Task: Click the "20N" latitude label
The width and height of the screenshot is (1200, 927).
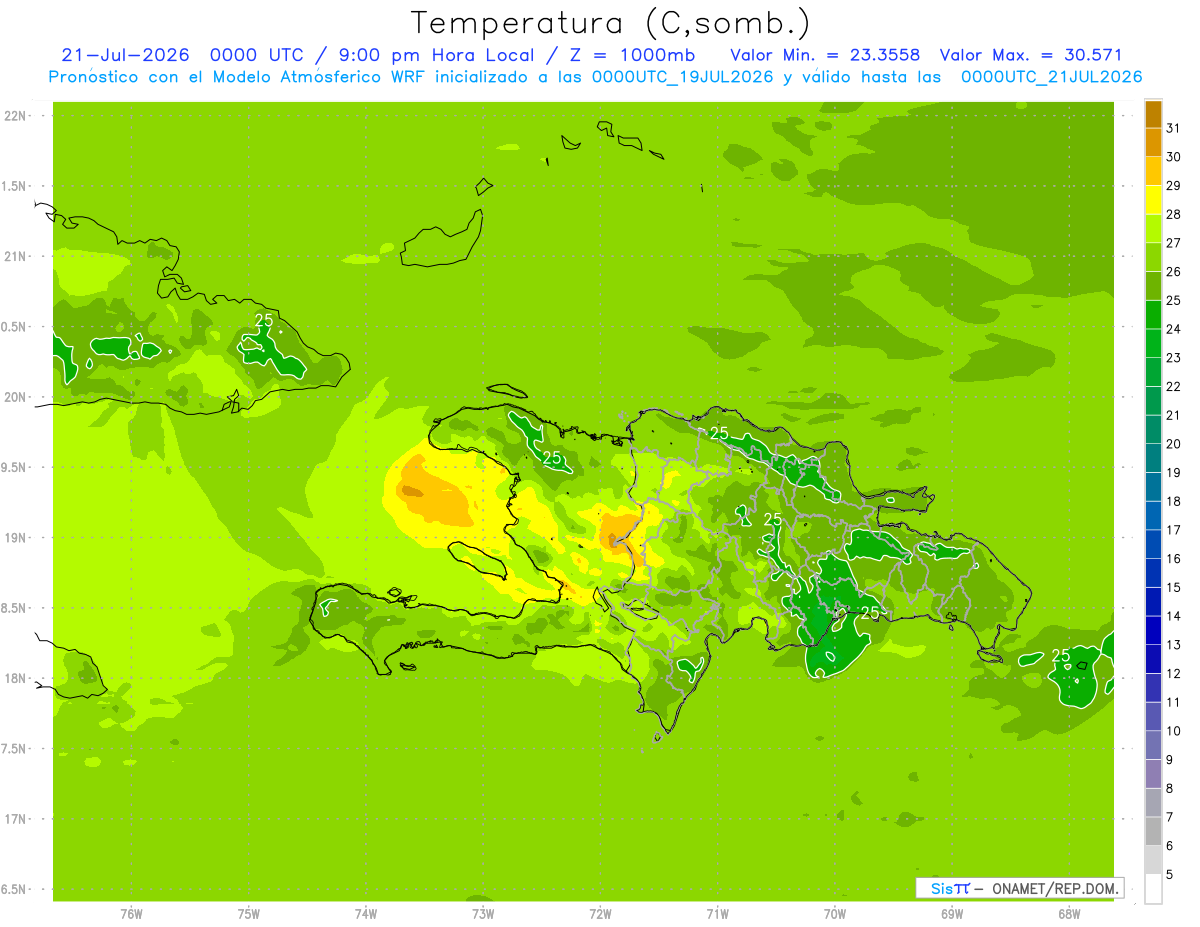Action: (16, 397)
